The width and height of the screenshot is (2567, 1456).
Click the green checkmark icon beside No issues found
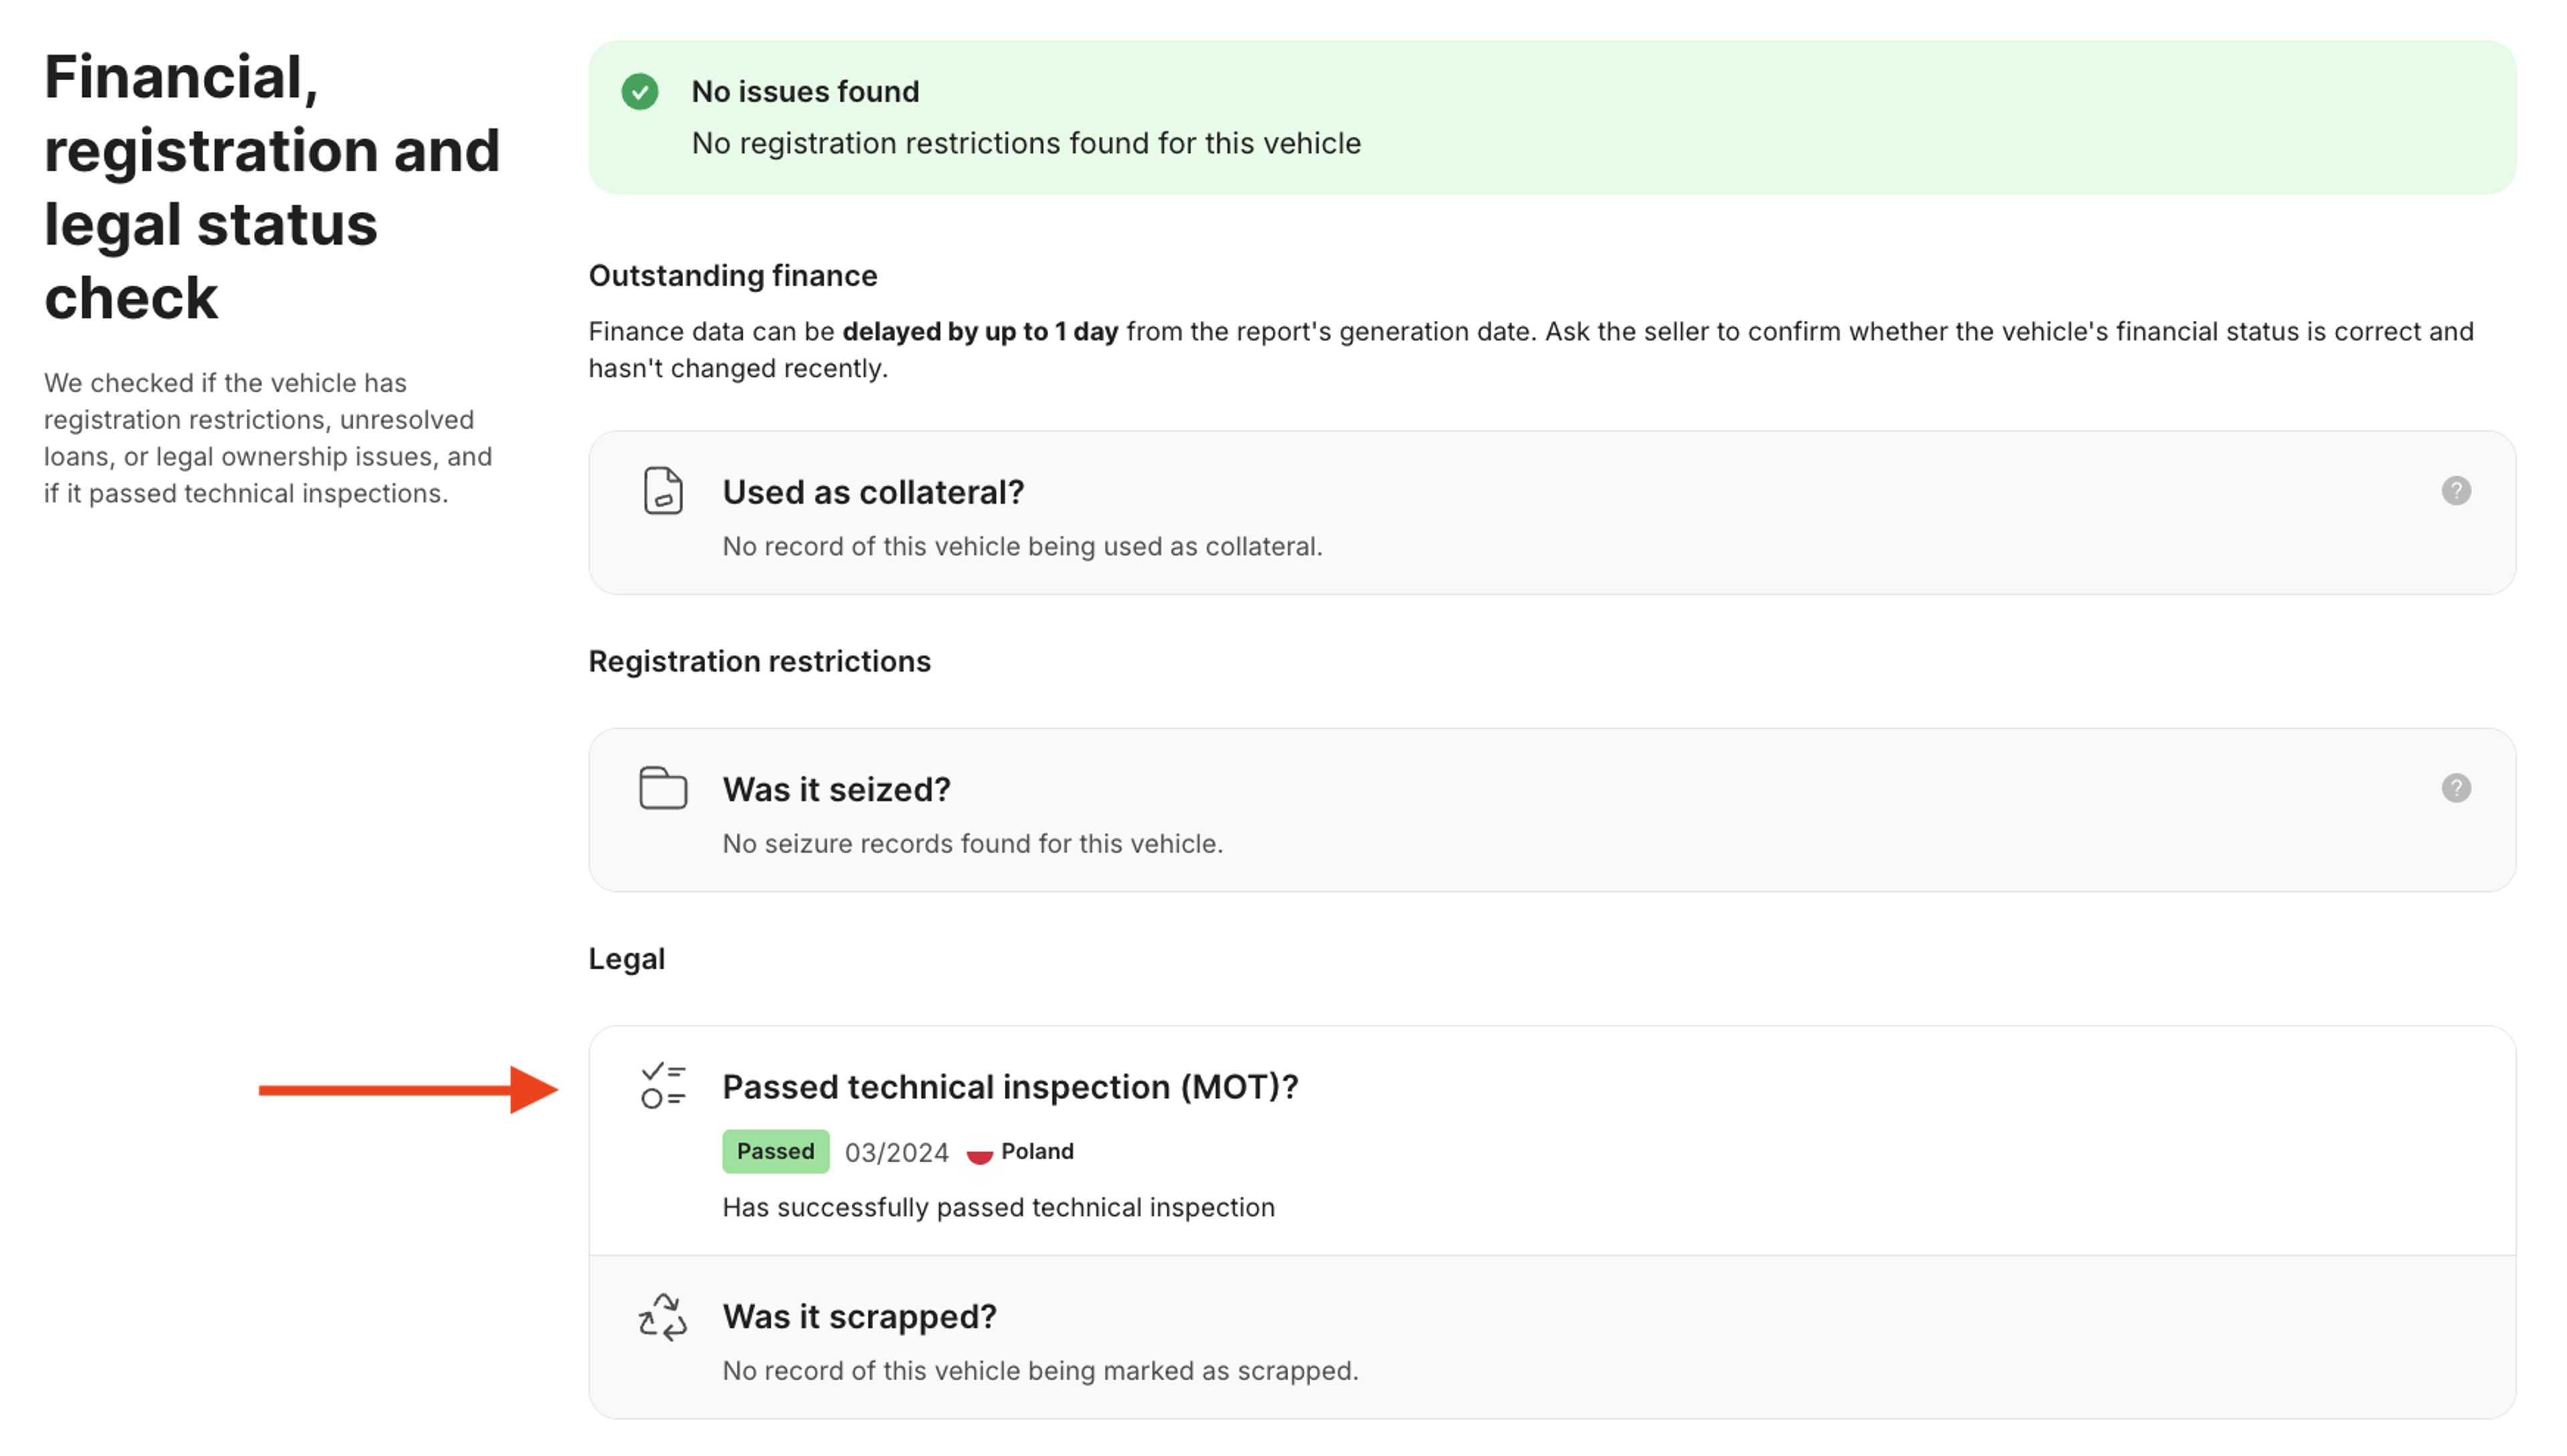click(x=640, y=92)
